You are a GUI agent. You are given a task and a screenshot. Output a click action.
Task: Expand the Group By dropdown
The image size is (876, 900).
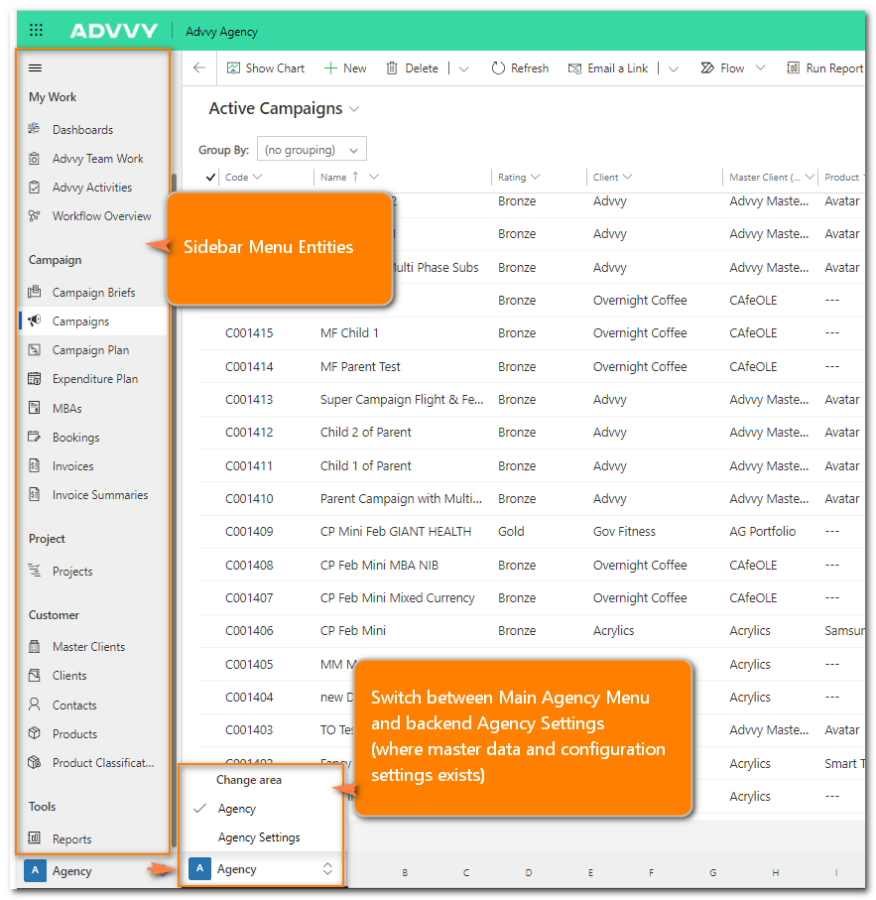coord(312,150)
